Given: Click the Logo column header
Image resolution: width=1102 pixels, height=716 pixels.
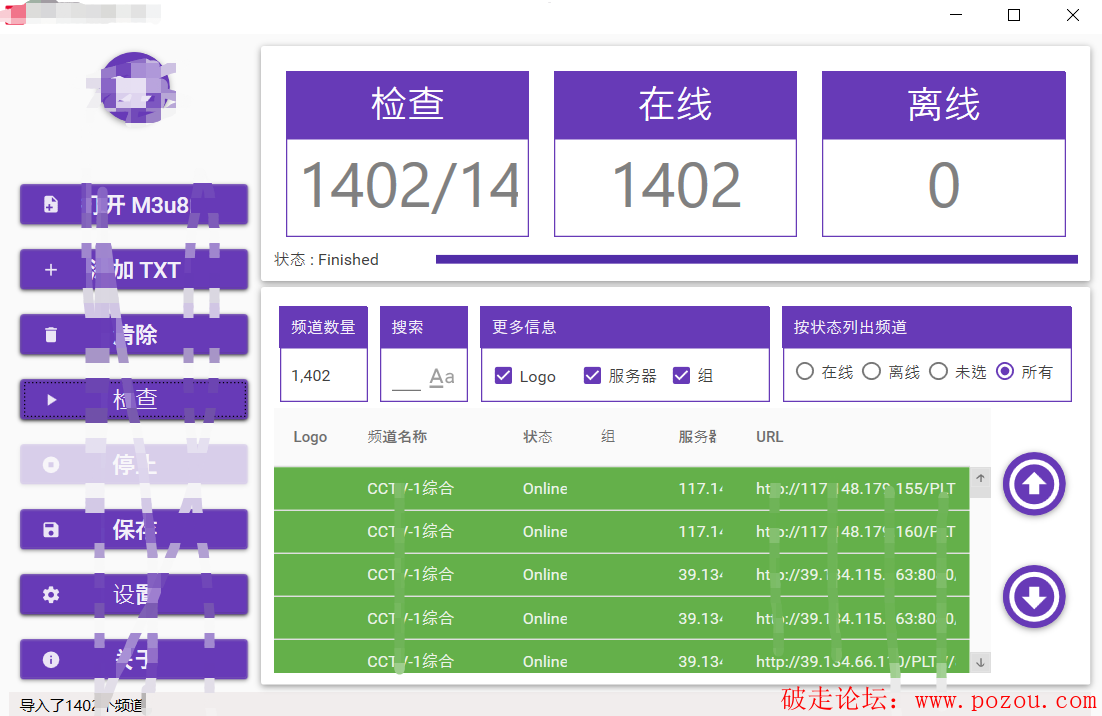Looking at the screenshot, I should (310, 437).
